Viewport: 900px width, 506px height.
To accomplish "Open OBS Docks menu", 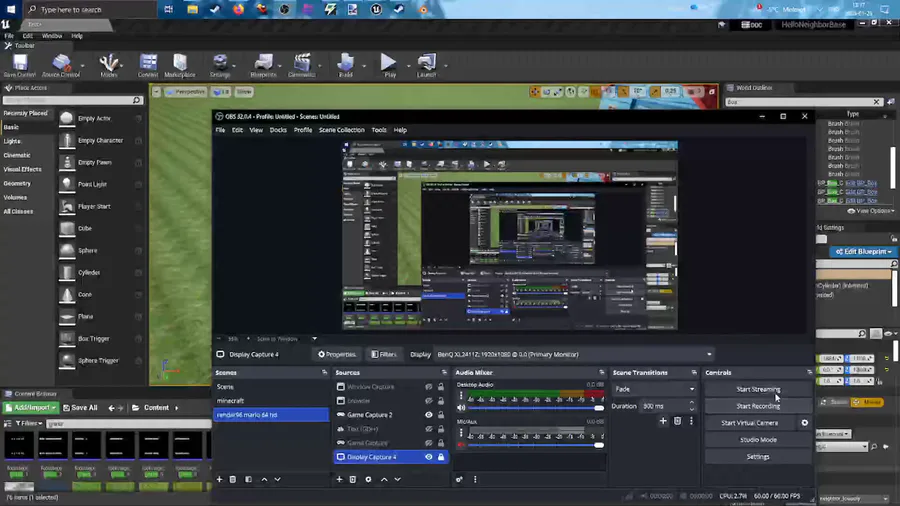I will click(x=278, y=130).
